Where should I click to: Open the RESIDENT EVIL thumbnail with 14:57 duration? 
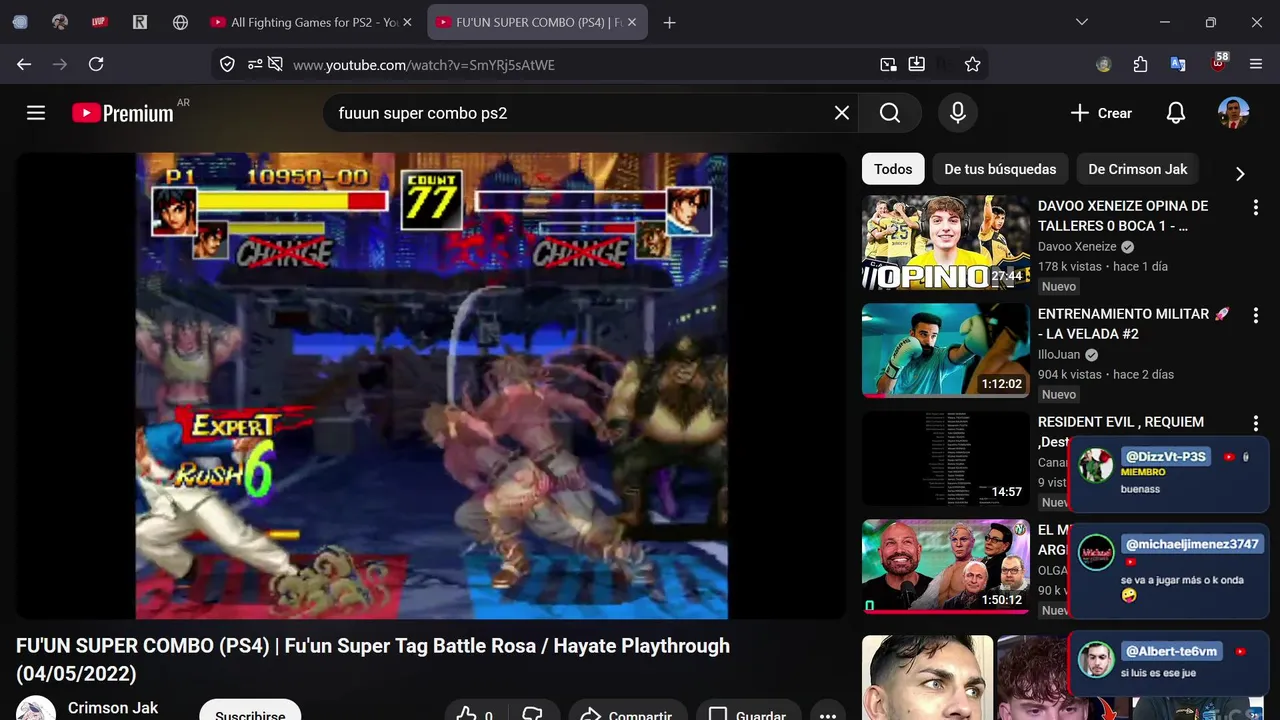tap(946, 459)
